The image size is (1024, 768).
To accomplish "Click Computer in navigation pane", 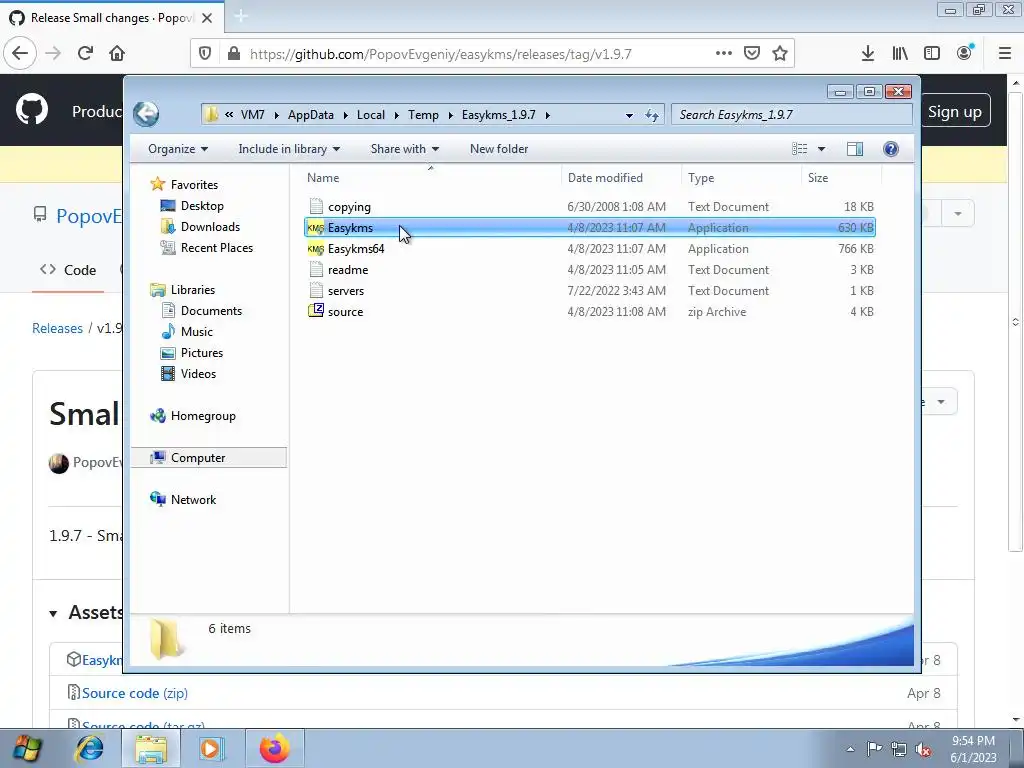I will 198,458.
